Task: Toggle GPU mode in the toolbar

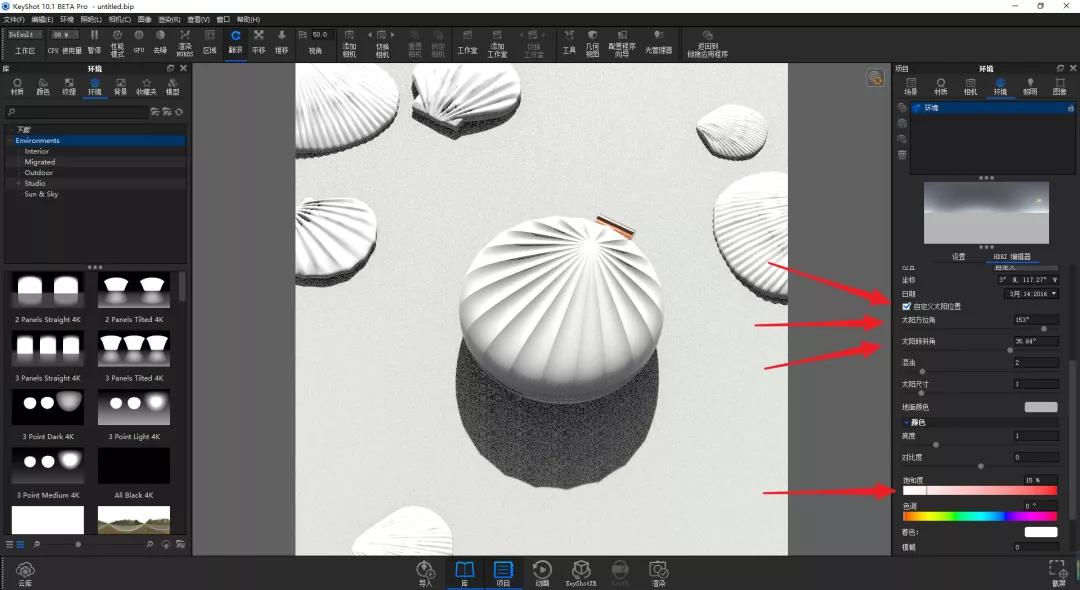Action: 139,41
